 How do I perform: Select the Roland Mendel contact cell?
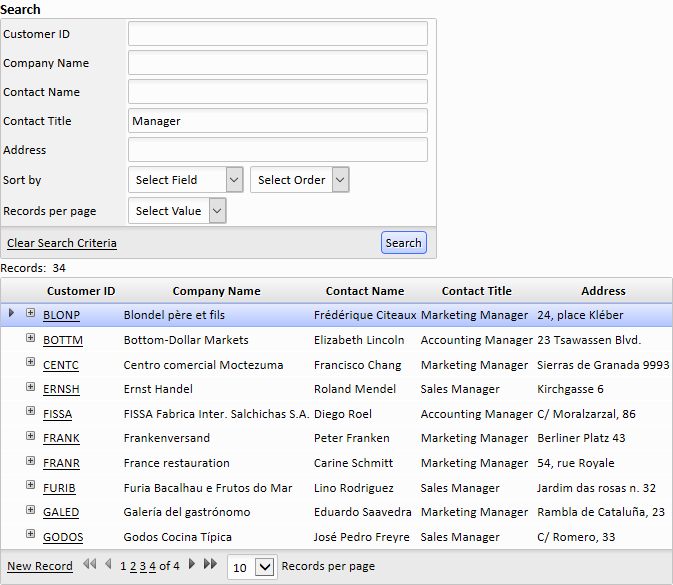tap(355, 389)
